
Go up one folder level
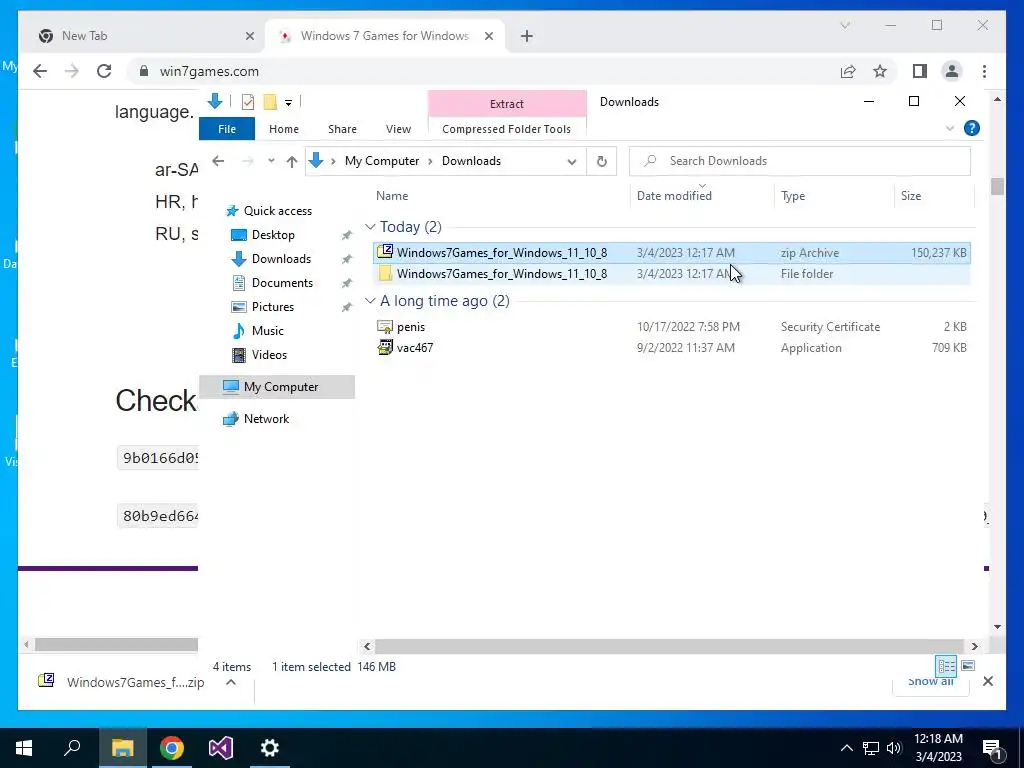[292, 161]
